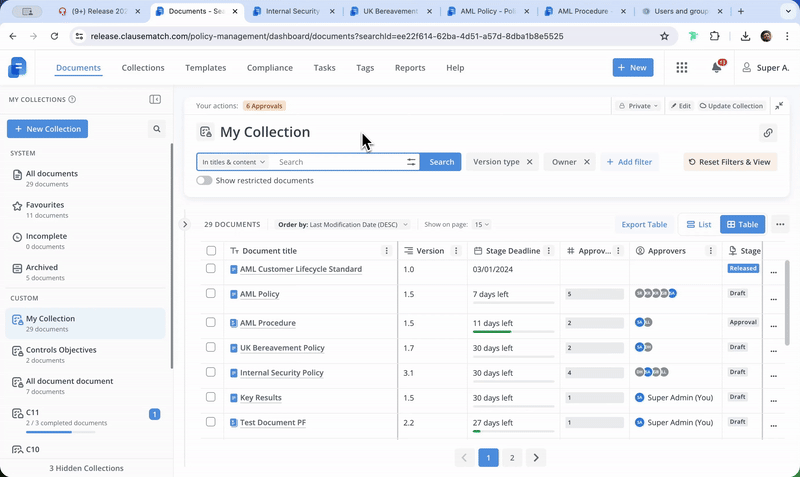Open search filter settings sliders icon
800x477 pixels.
[411, 162]
